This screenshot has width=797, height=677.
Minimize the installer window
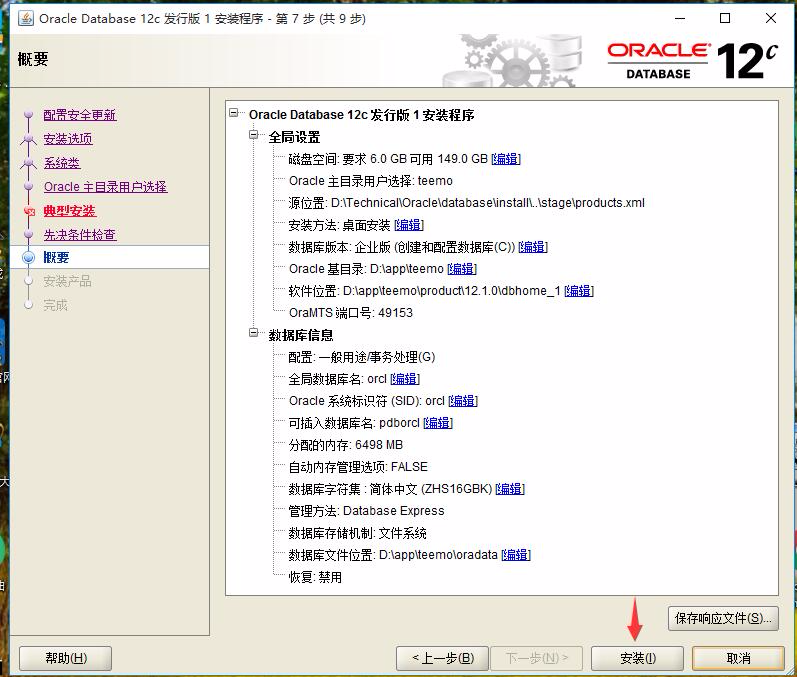680,18
